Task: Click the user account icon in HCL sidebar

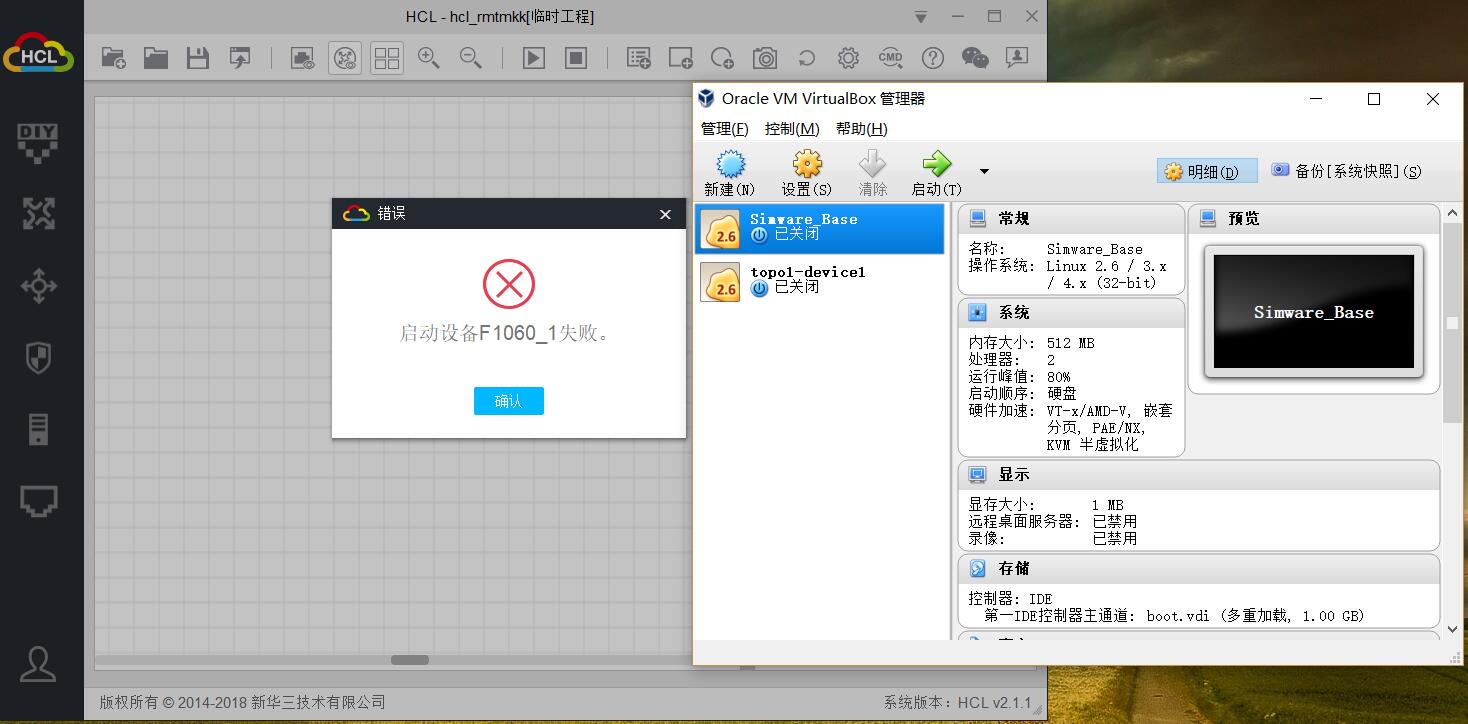Action: coord(39,664)
